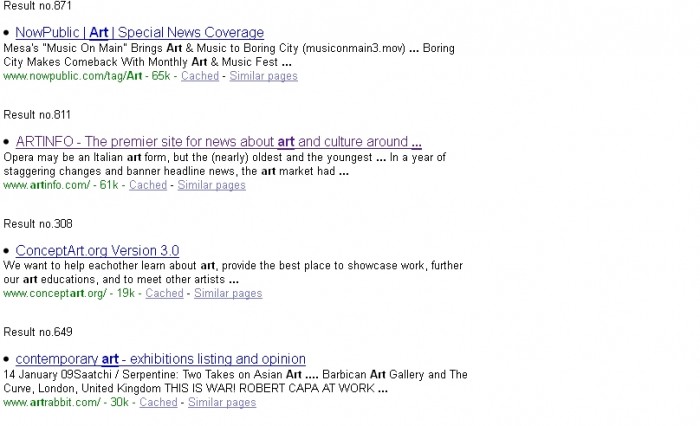
Task: Open ConceptArt.org Version 3.0 link
Action: coord(97,251)
